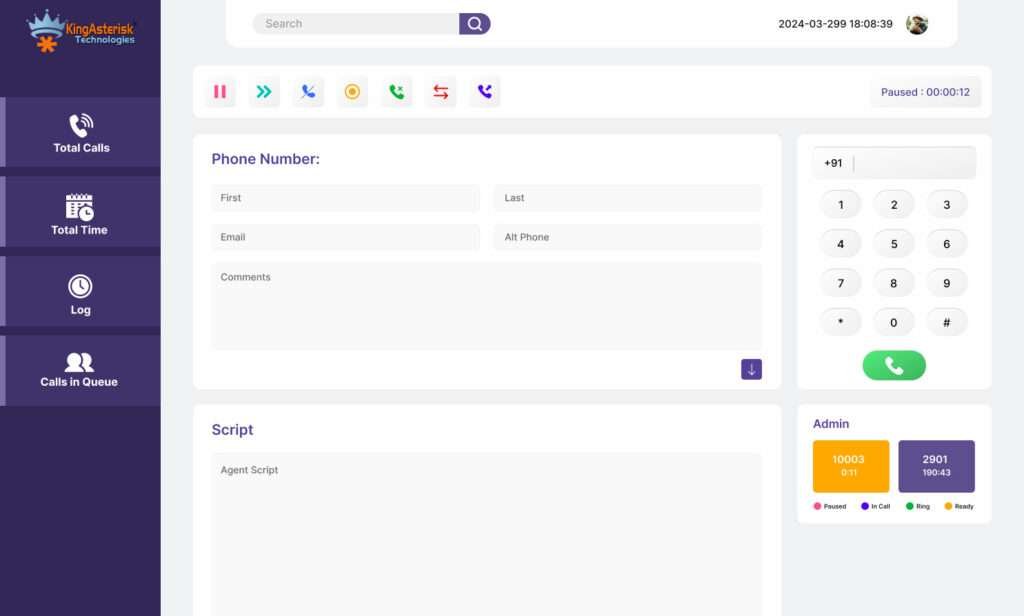Select agent 10003 in the Admin panel
The width and height of the screenshot is (1024, 616).
coord(849,465)
